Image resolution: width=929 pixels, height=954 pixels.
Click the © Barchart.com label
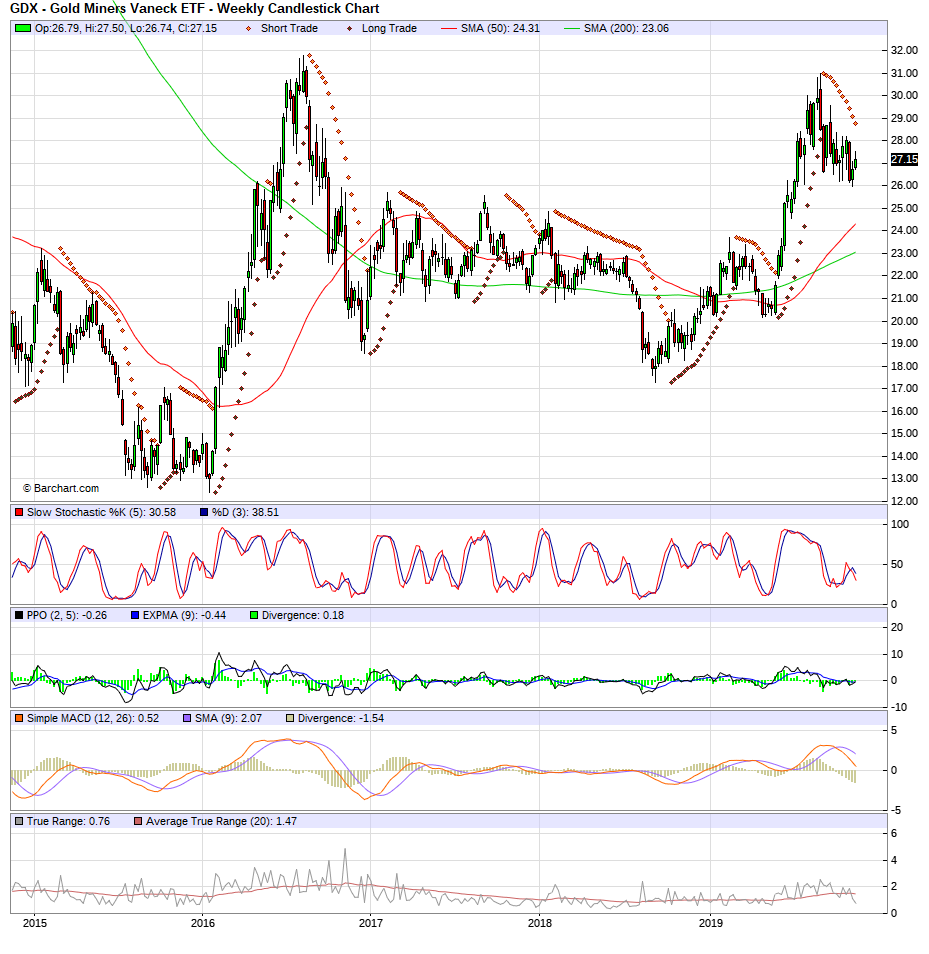pos(61,488)
